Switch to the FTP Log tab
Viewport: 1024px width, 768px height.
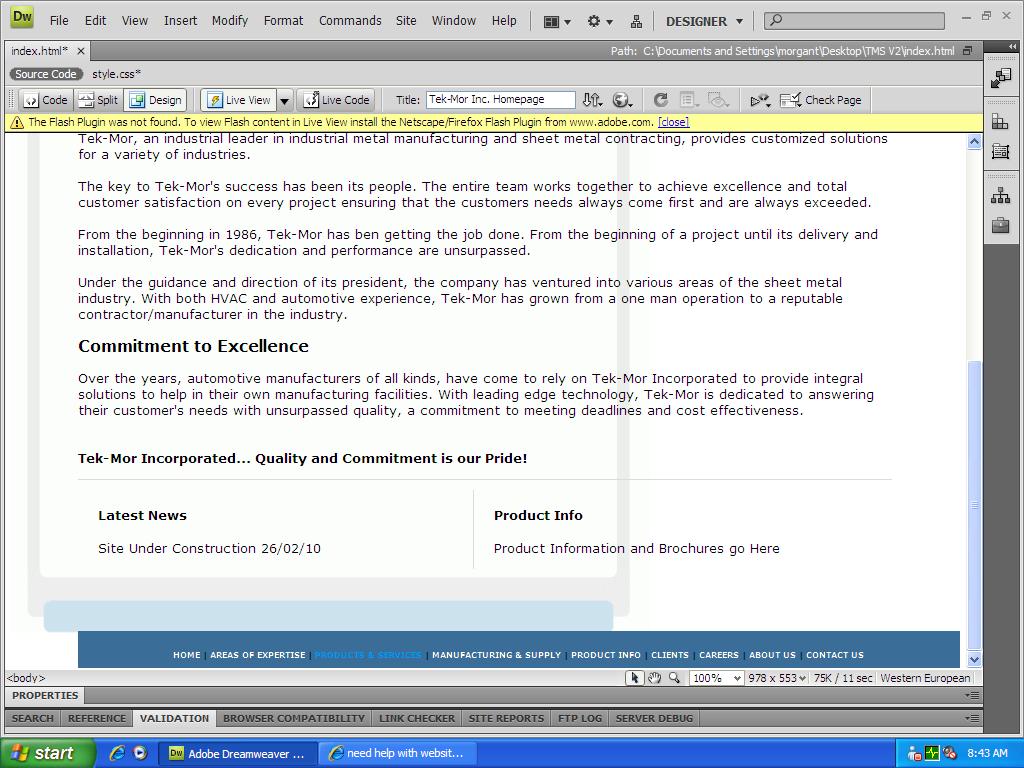(580, 718)
